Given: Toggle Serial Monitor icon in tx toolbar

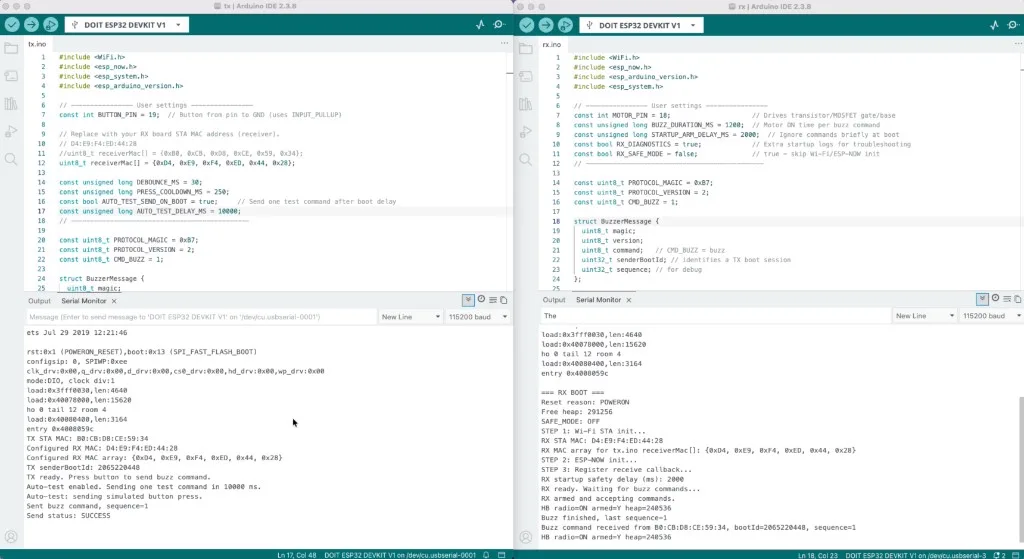Looking at the screenshot, I should click(x=500, y=25).
